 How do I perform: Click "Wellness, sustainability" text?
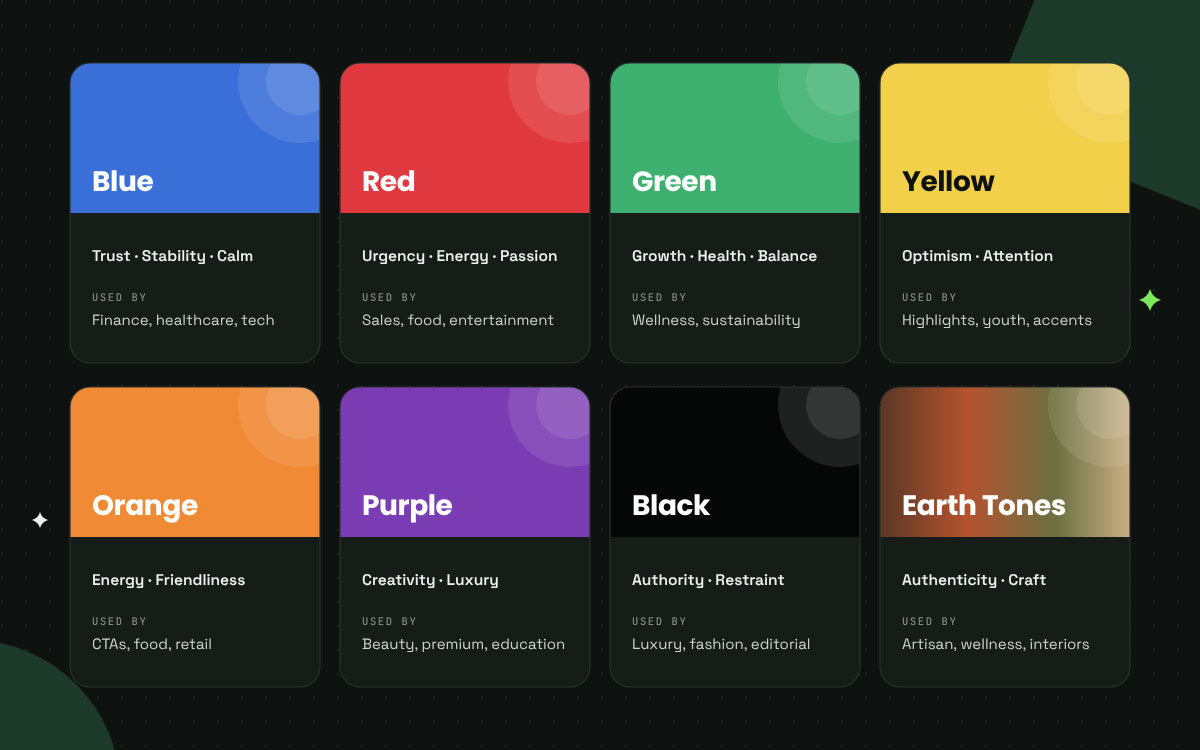[716, 320]
